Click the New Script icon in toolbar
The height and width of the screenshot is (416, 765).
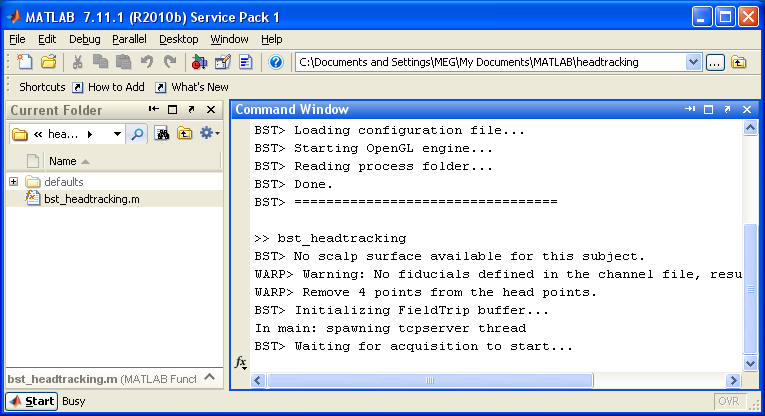tap(24, 62)
